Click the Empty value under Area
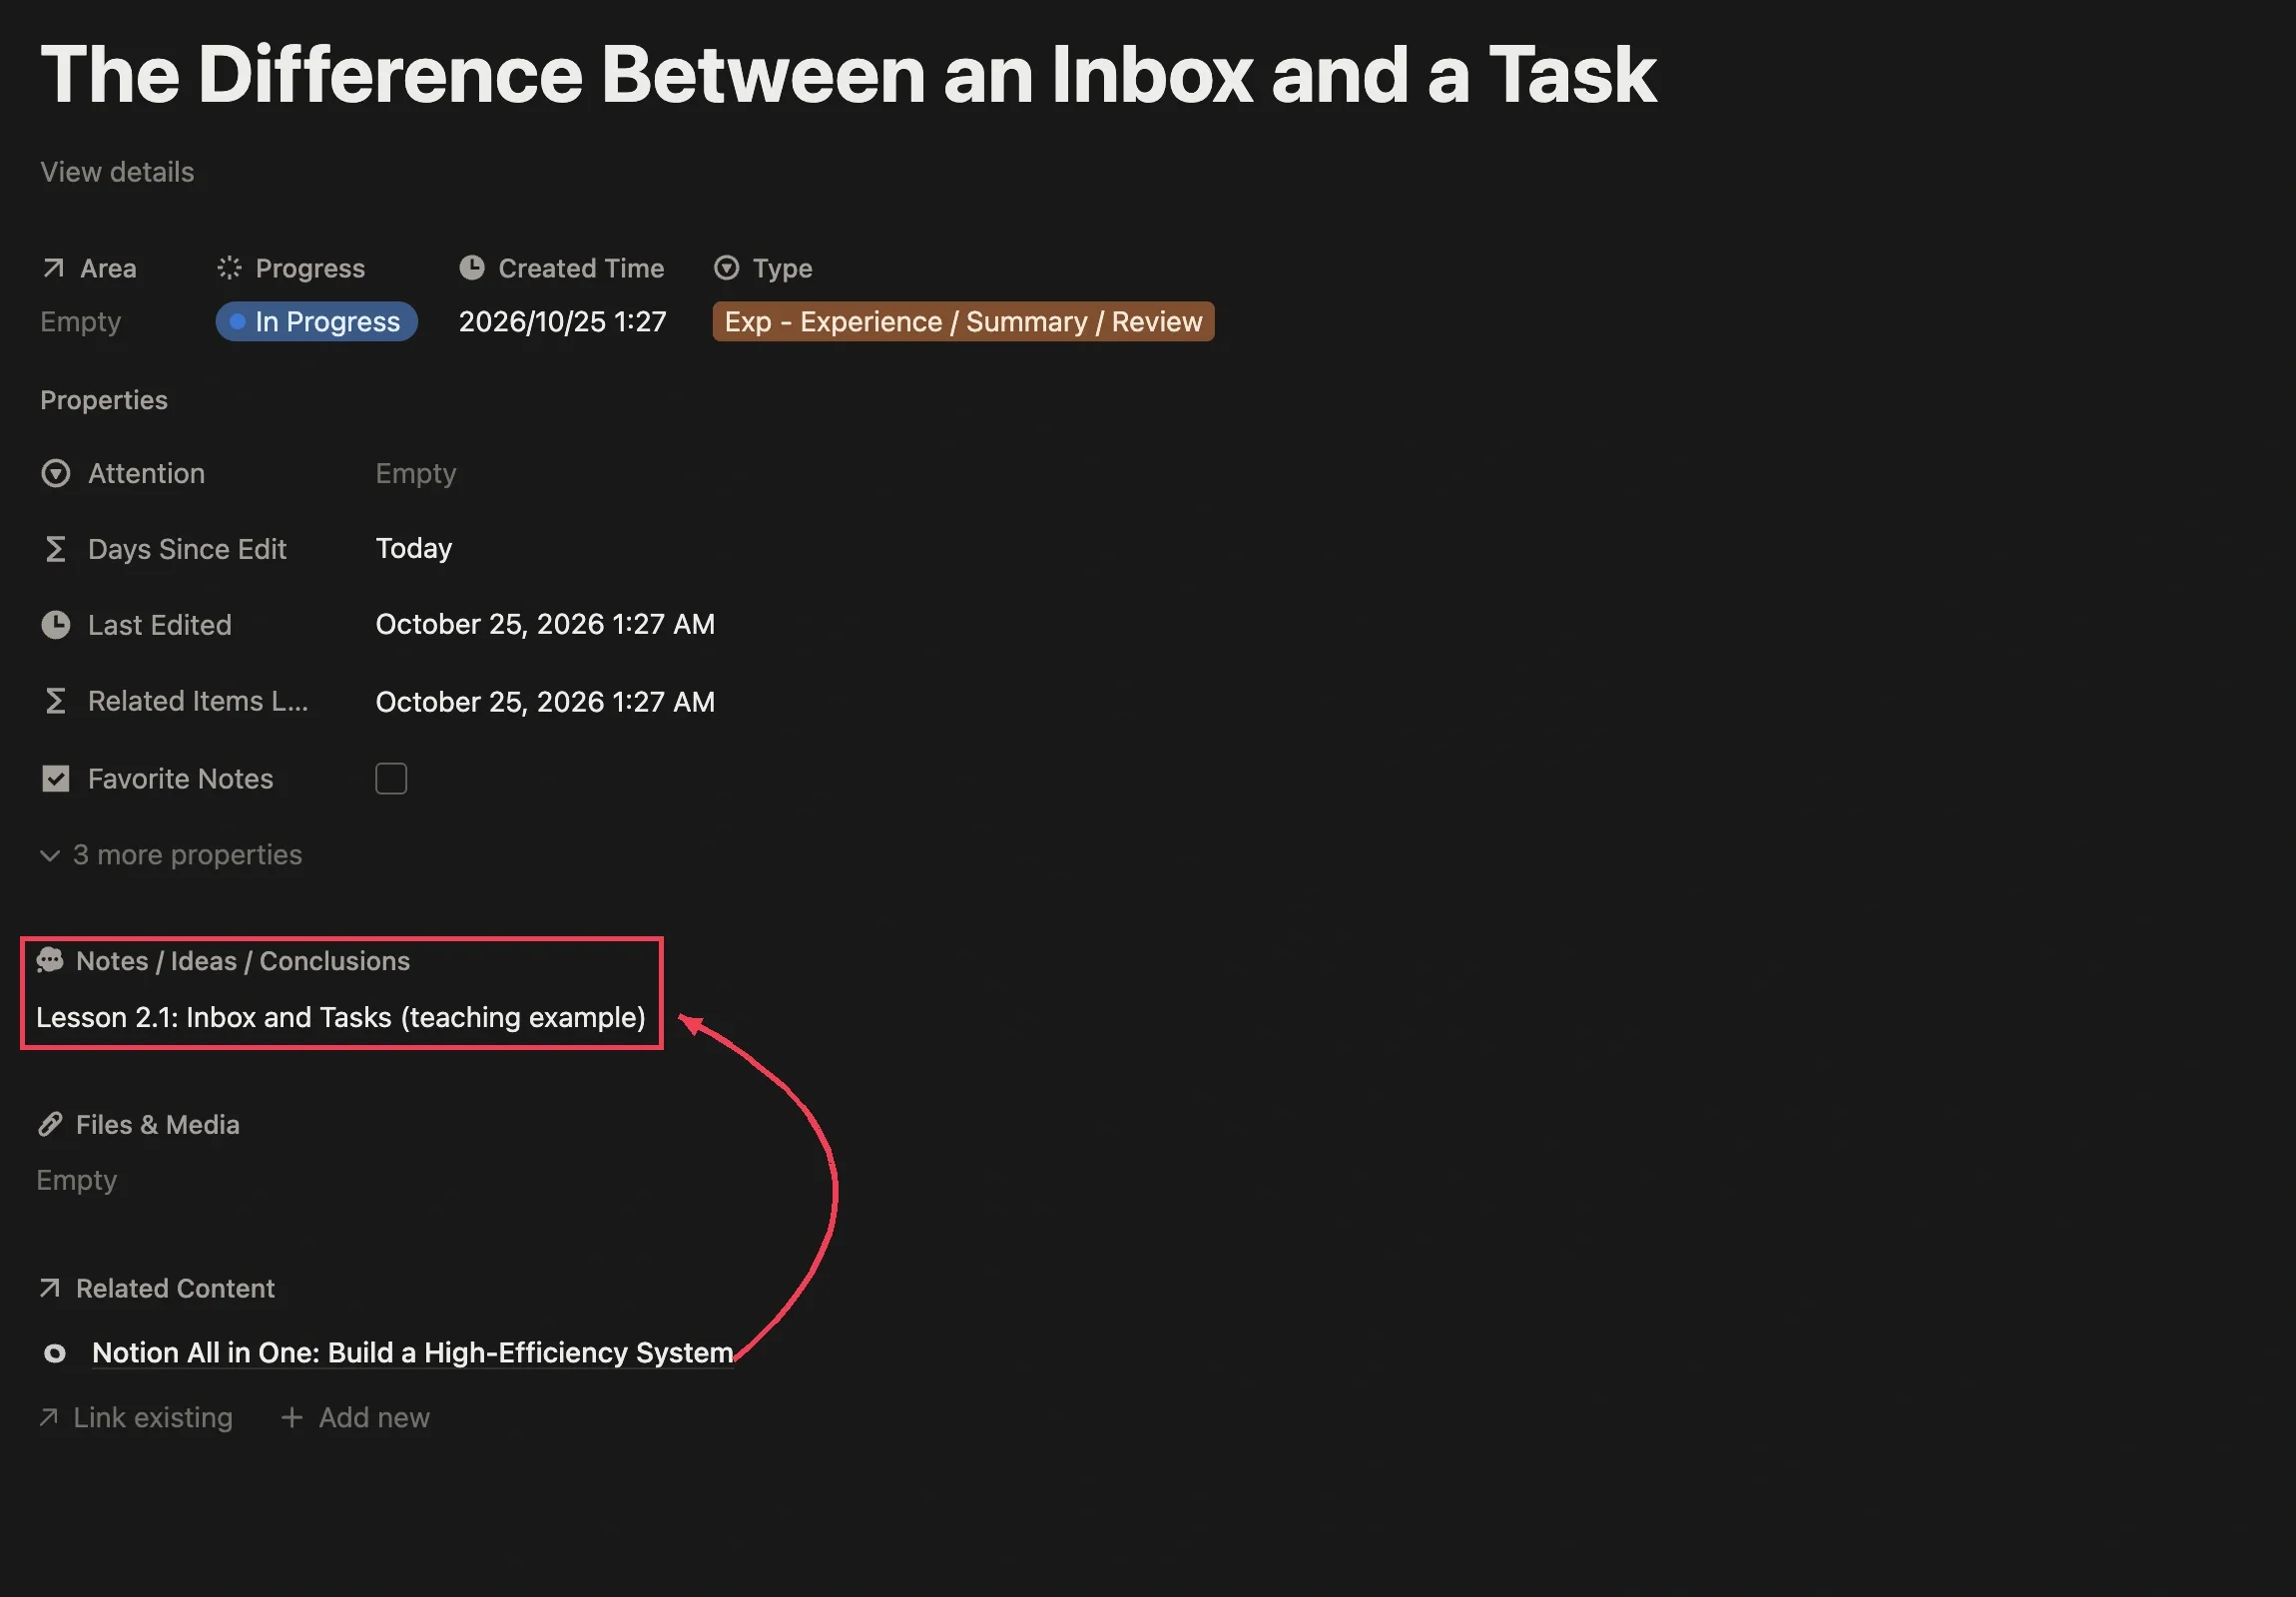 [81, 322]
